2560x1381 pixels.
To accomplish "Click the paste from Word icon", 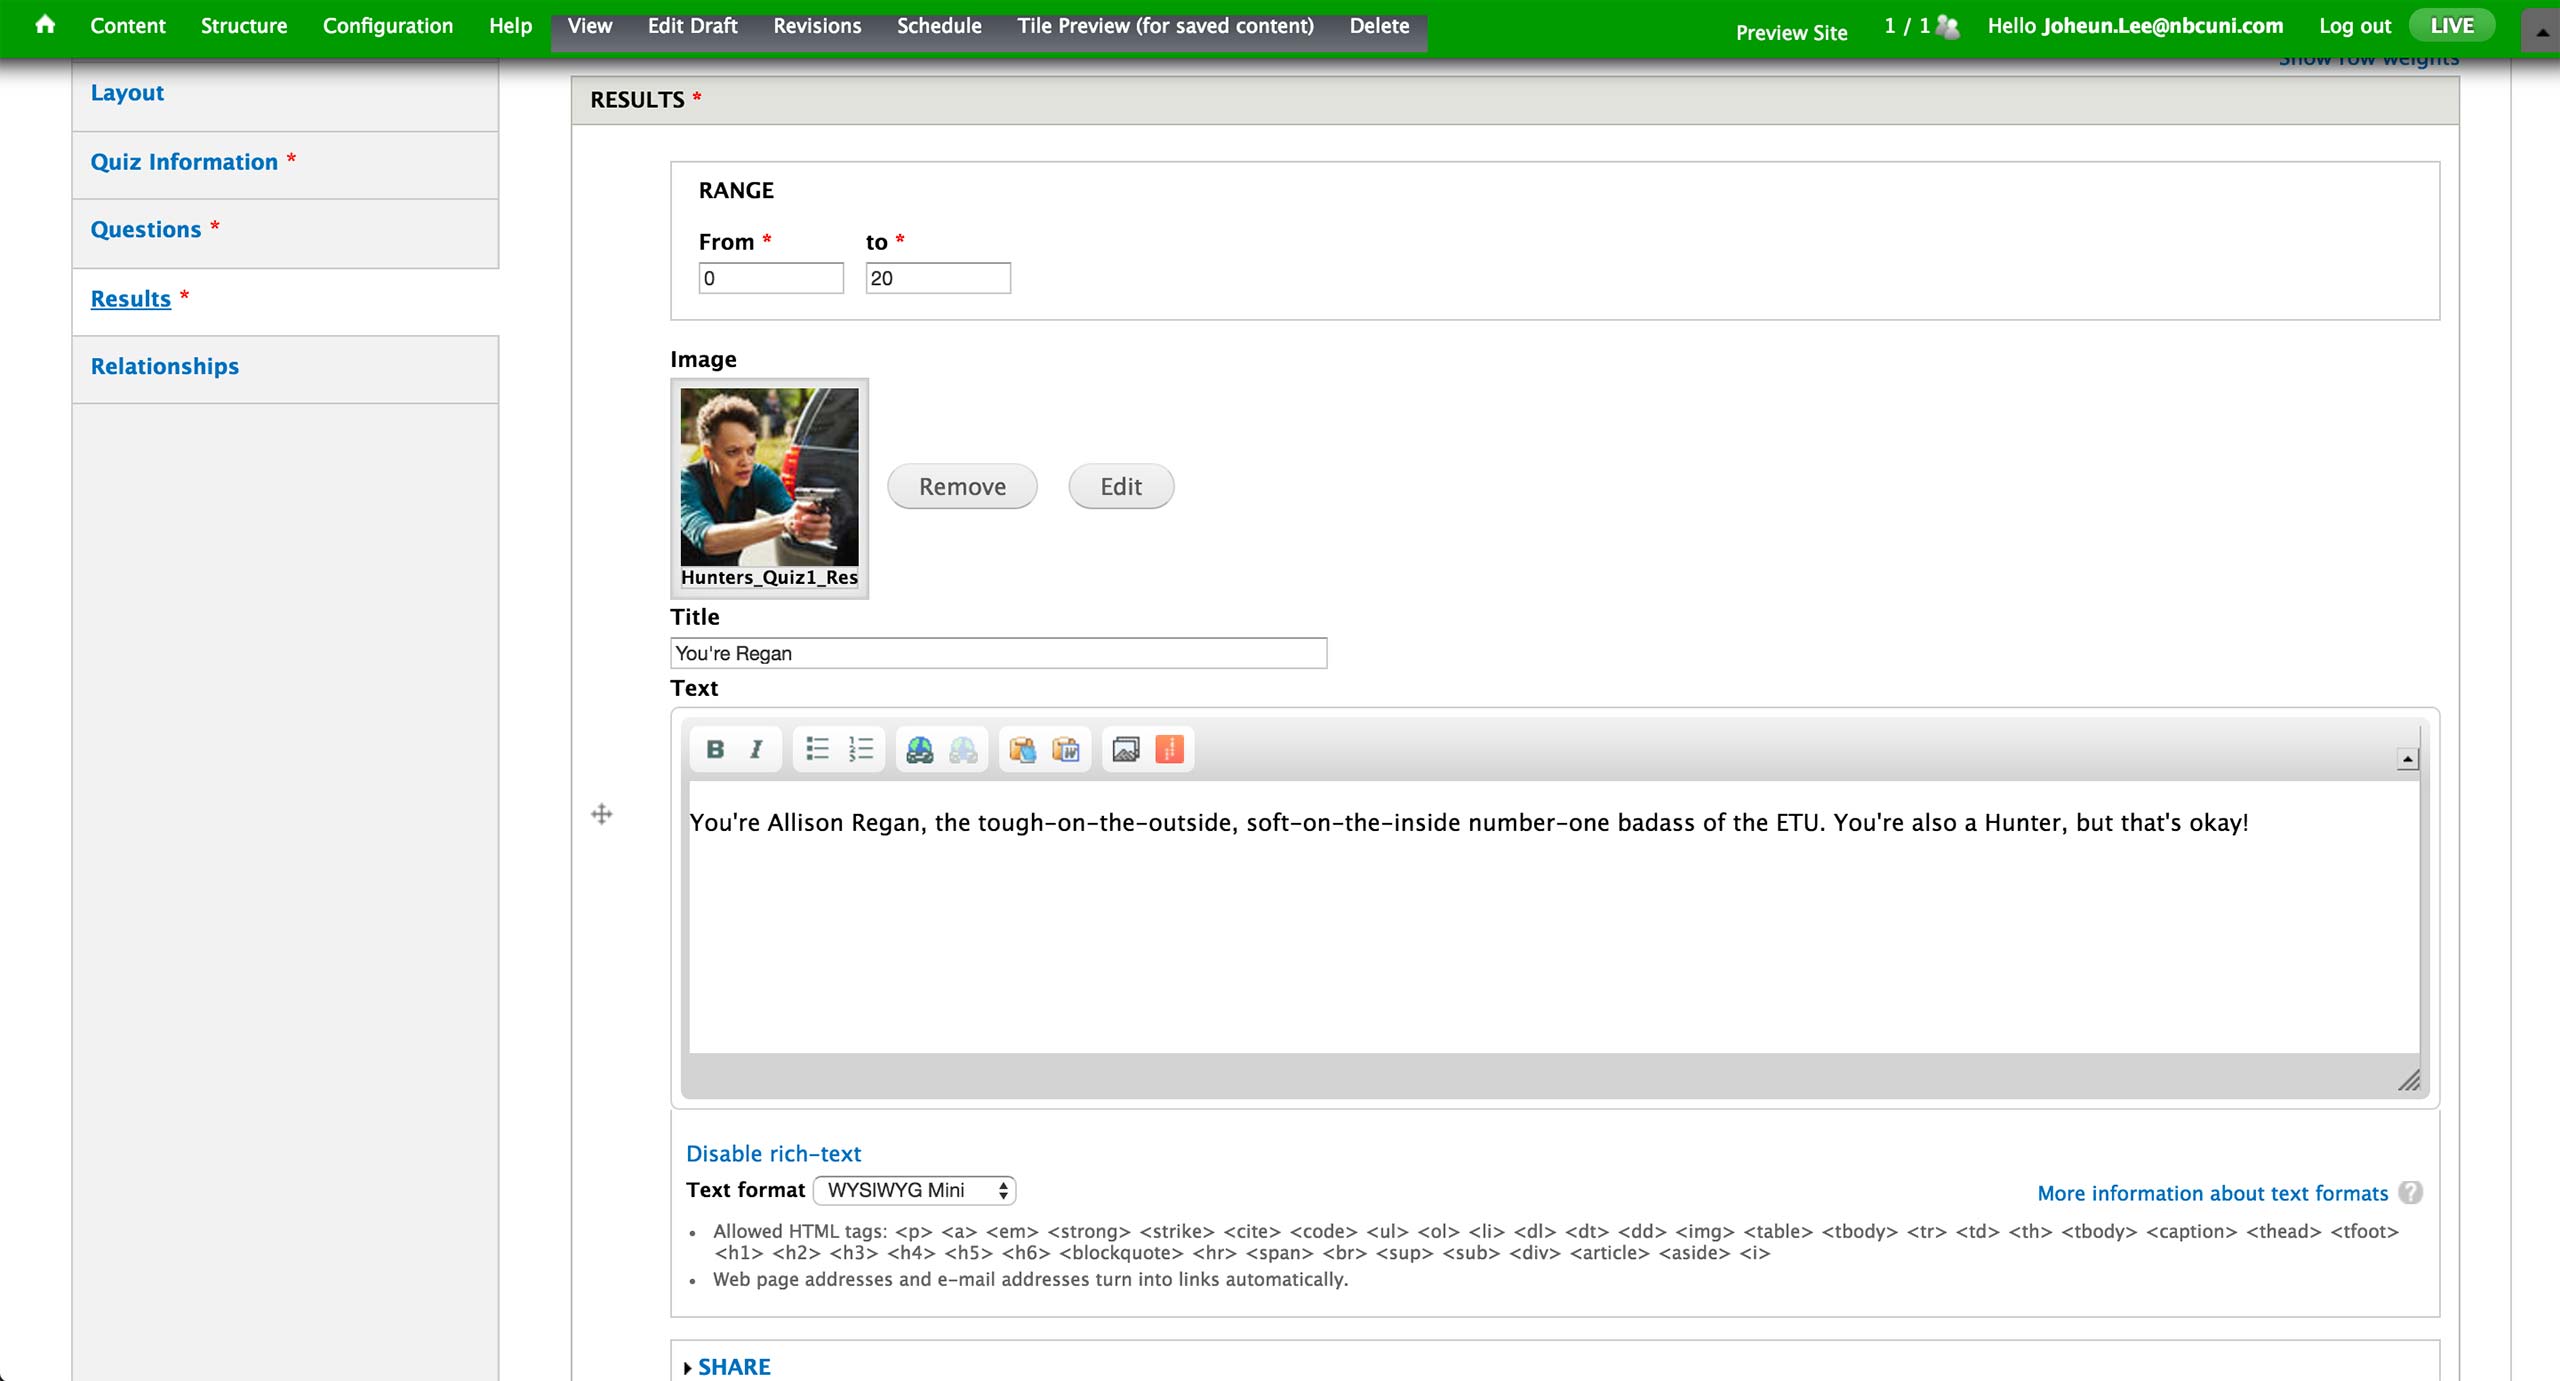I will [x=1066, y=749].
